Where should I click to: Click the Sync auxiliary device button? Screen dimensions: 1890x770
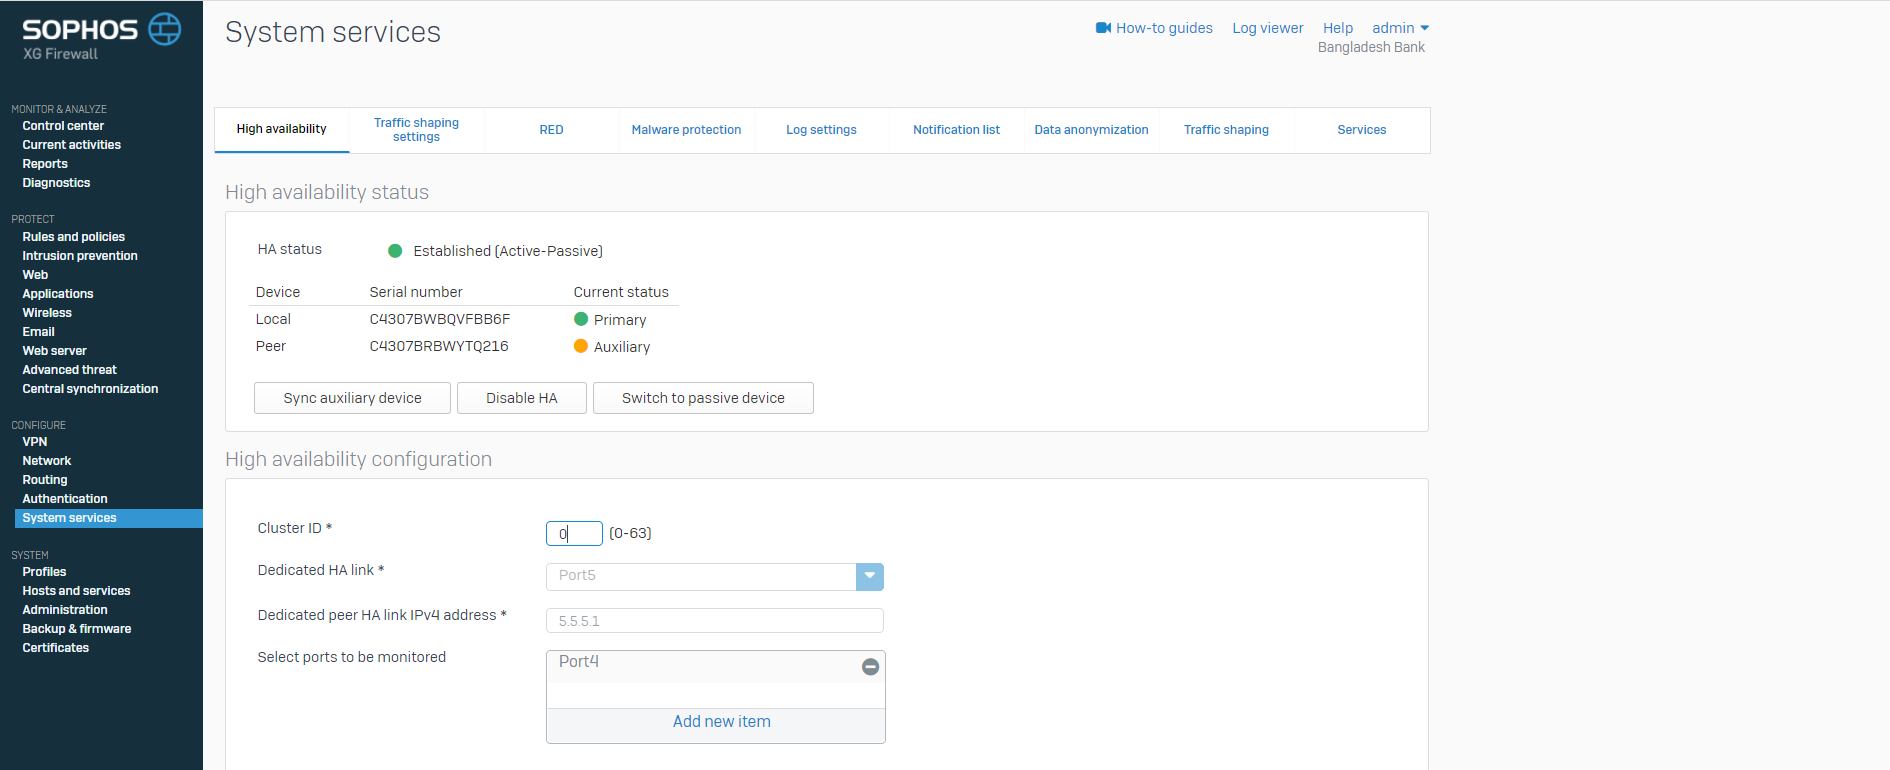pos(352,398)
